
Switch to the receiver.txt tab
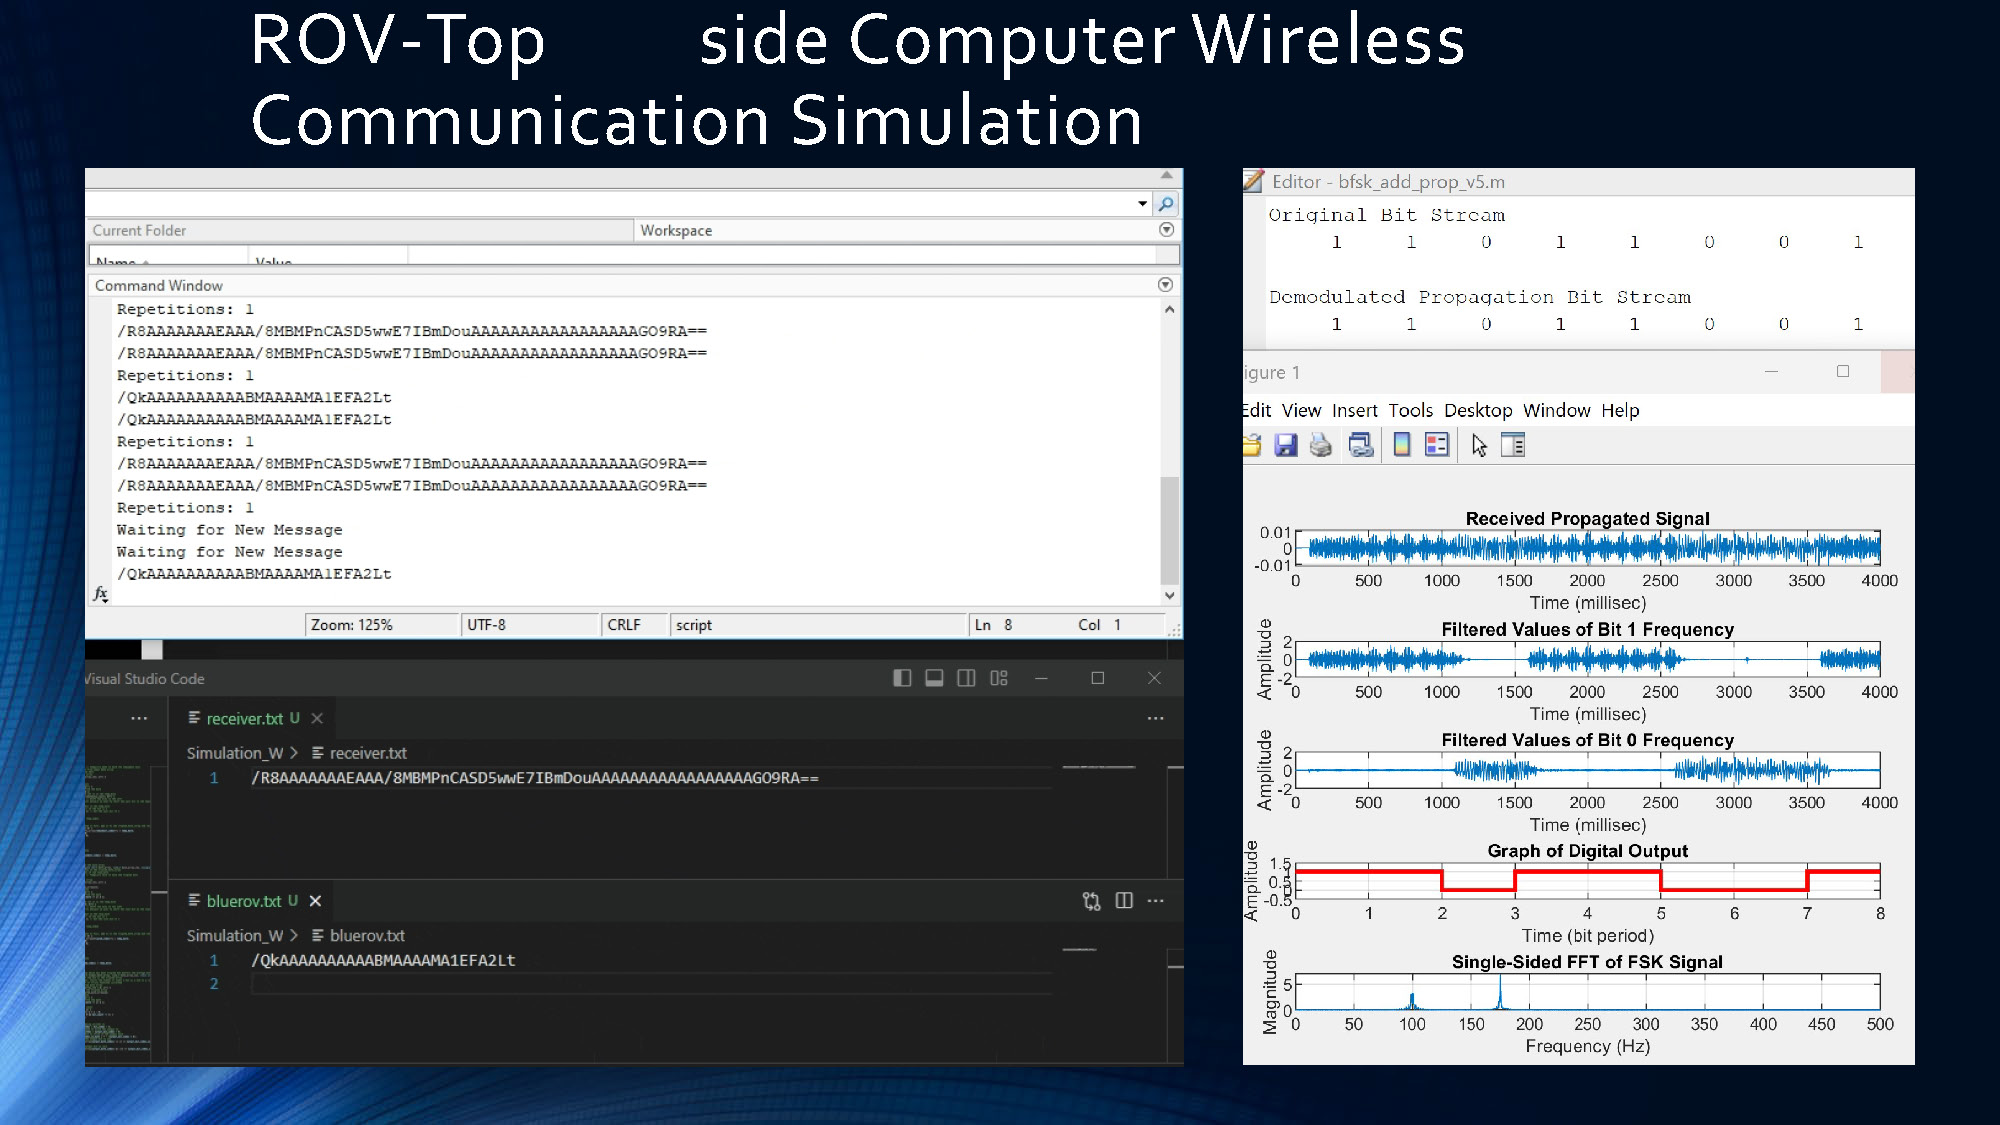click(243, 718)
